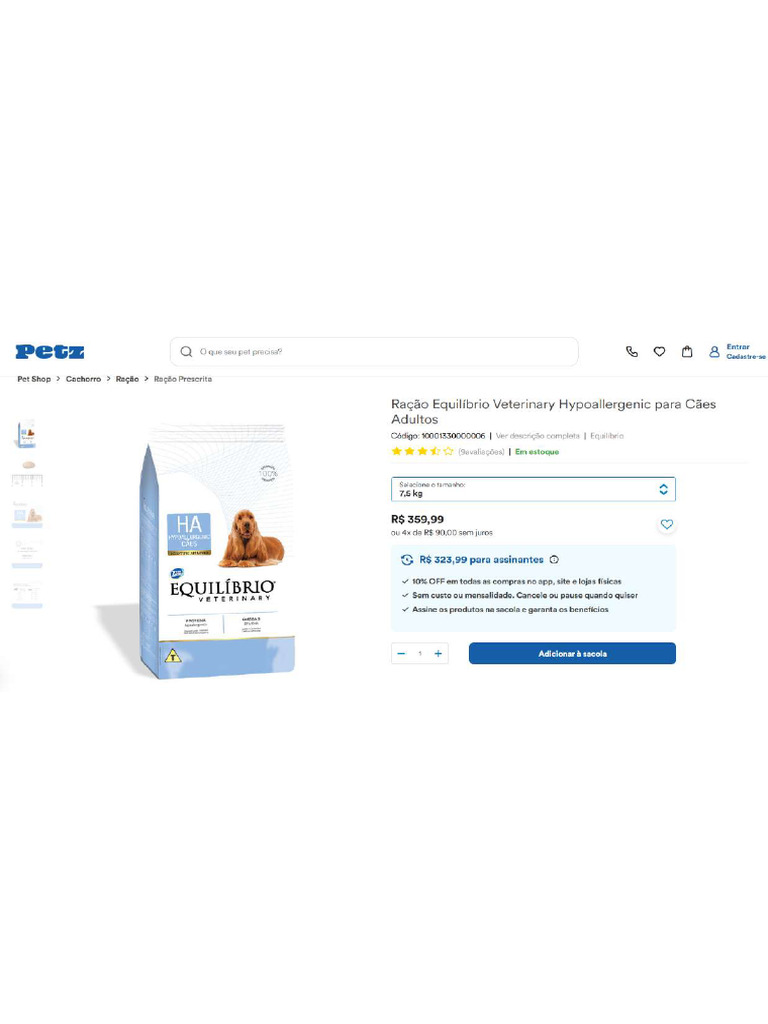Select the first product thumbnail

coord(27,434)
